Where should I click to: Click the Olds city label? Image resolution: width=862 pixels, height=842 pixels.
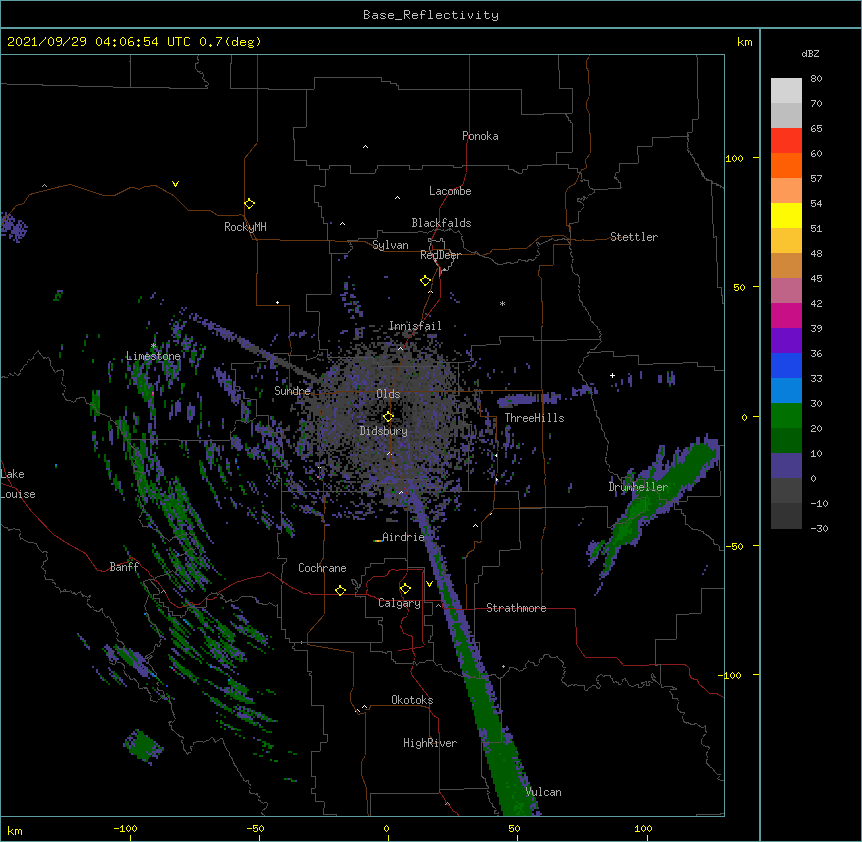pyautogui.click(x=388, y=394)
